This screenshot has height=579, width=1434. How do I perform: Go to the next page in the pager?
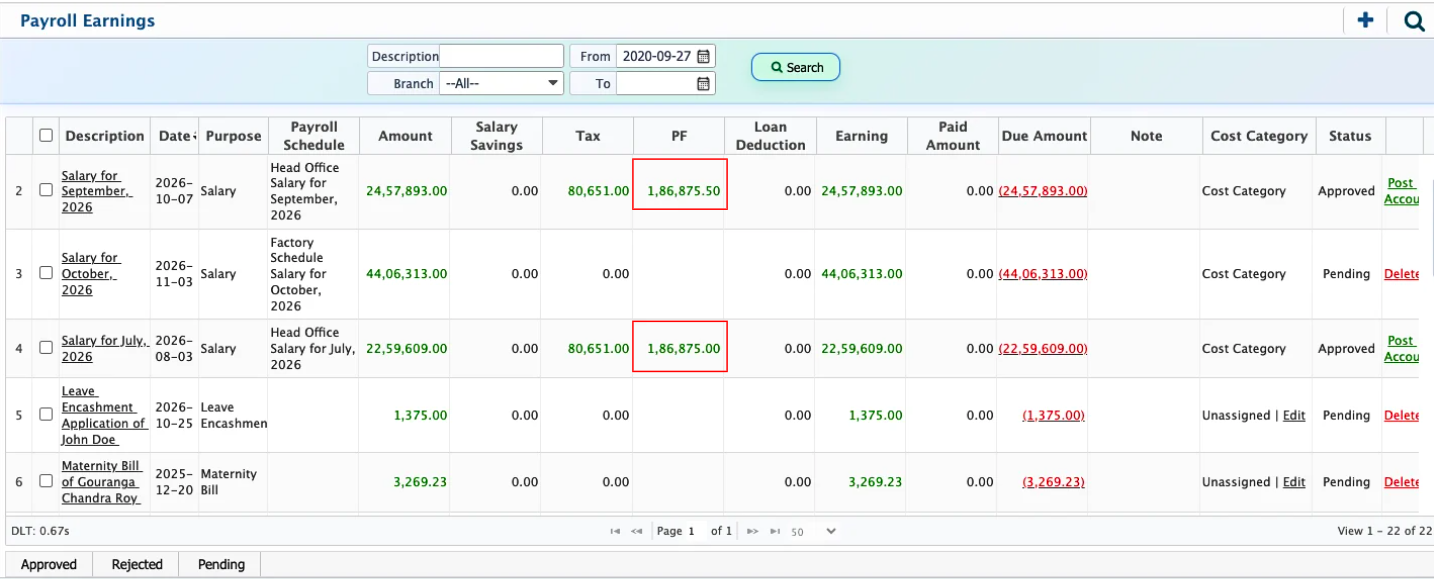tap(752, 531)
